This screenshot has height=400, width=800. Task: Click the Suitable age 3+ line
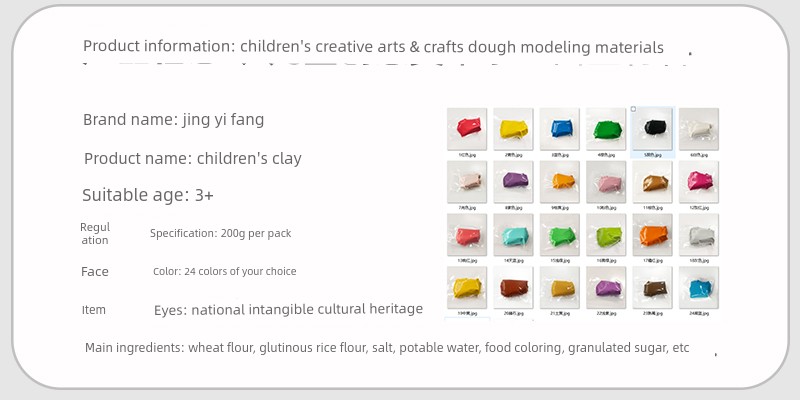pos(148,195)
